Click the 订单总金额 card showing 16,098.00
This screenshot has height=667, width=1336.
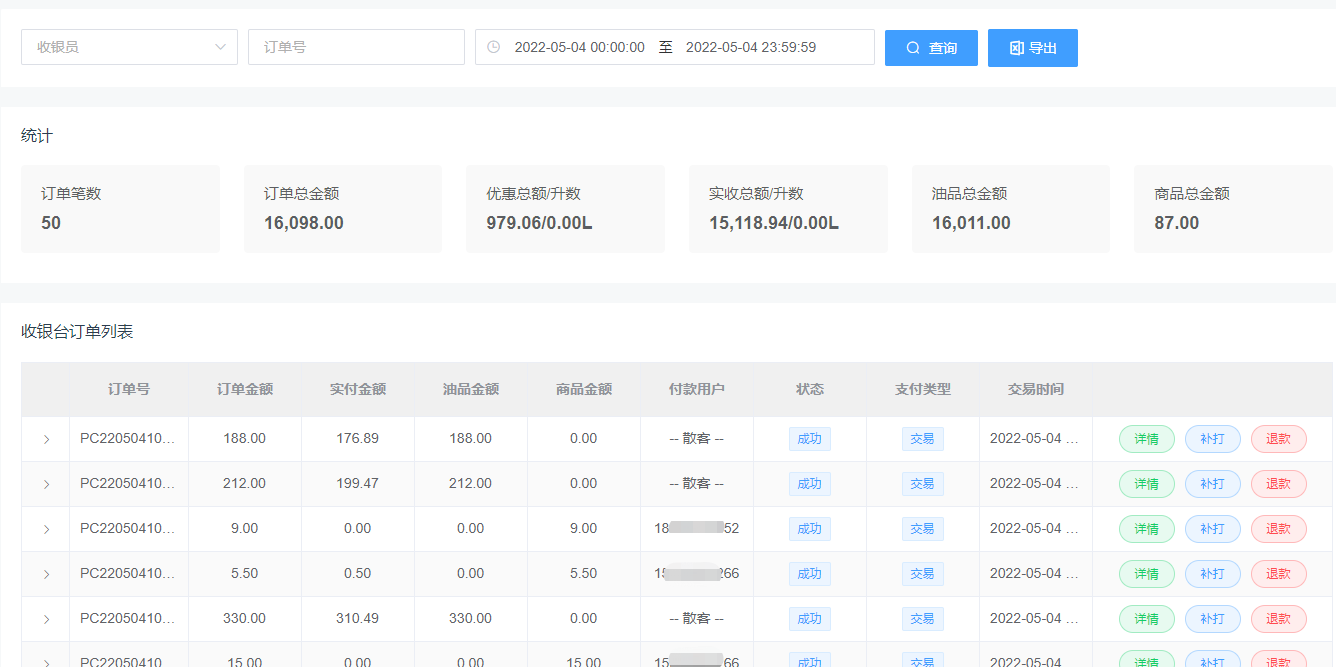click(x=343, y=209)
